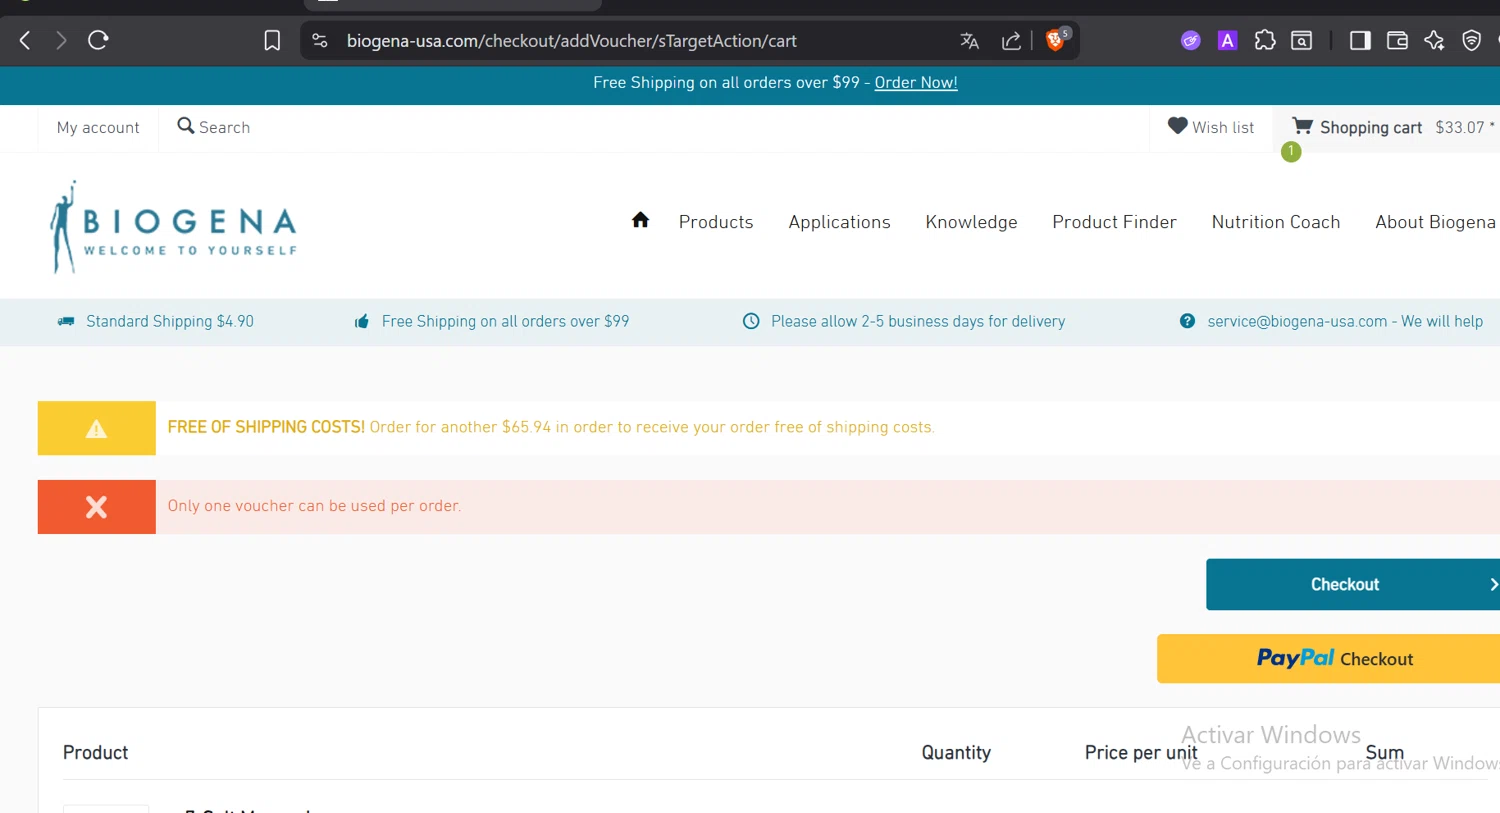The height and width of the screenshot is (813, 1500).
Task: Click the Standard Shipping truck icon
Action: click(66, 321)
